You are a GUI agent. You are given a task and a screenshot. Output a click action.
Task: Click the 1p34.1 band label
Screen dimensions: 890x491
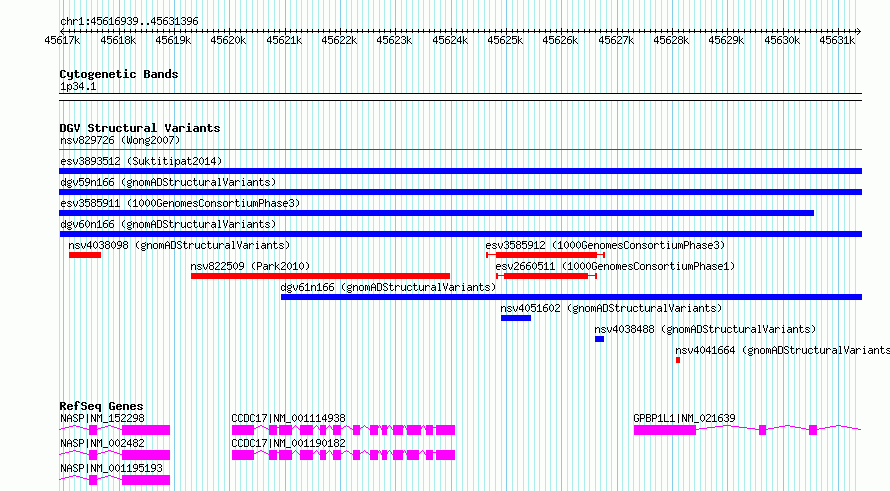coord(78,87)
